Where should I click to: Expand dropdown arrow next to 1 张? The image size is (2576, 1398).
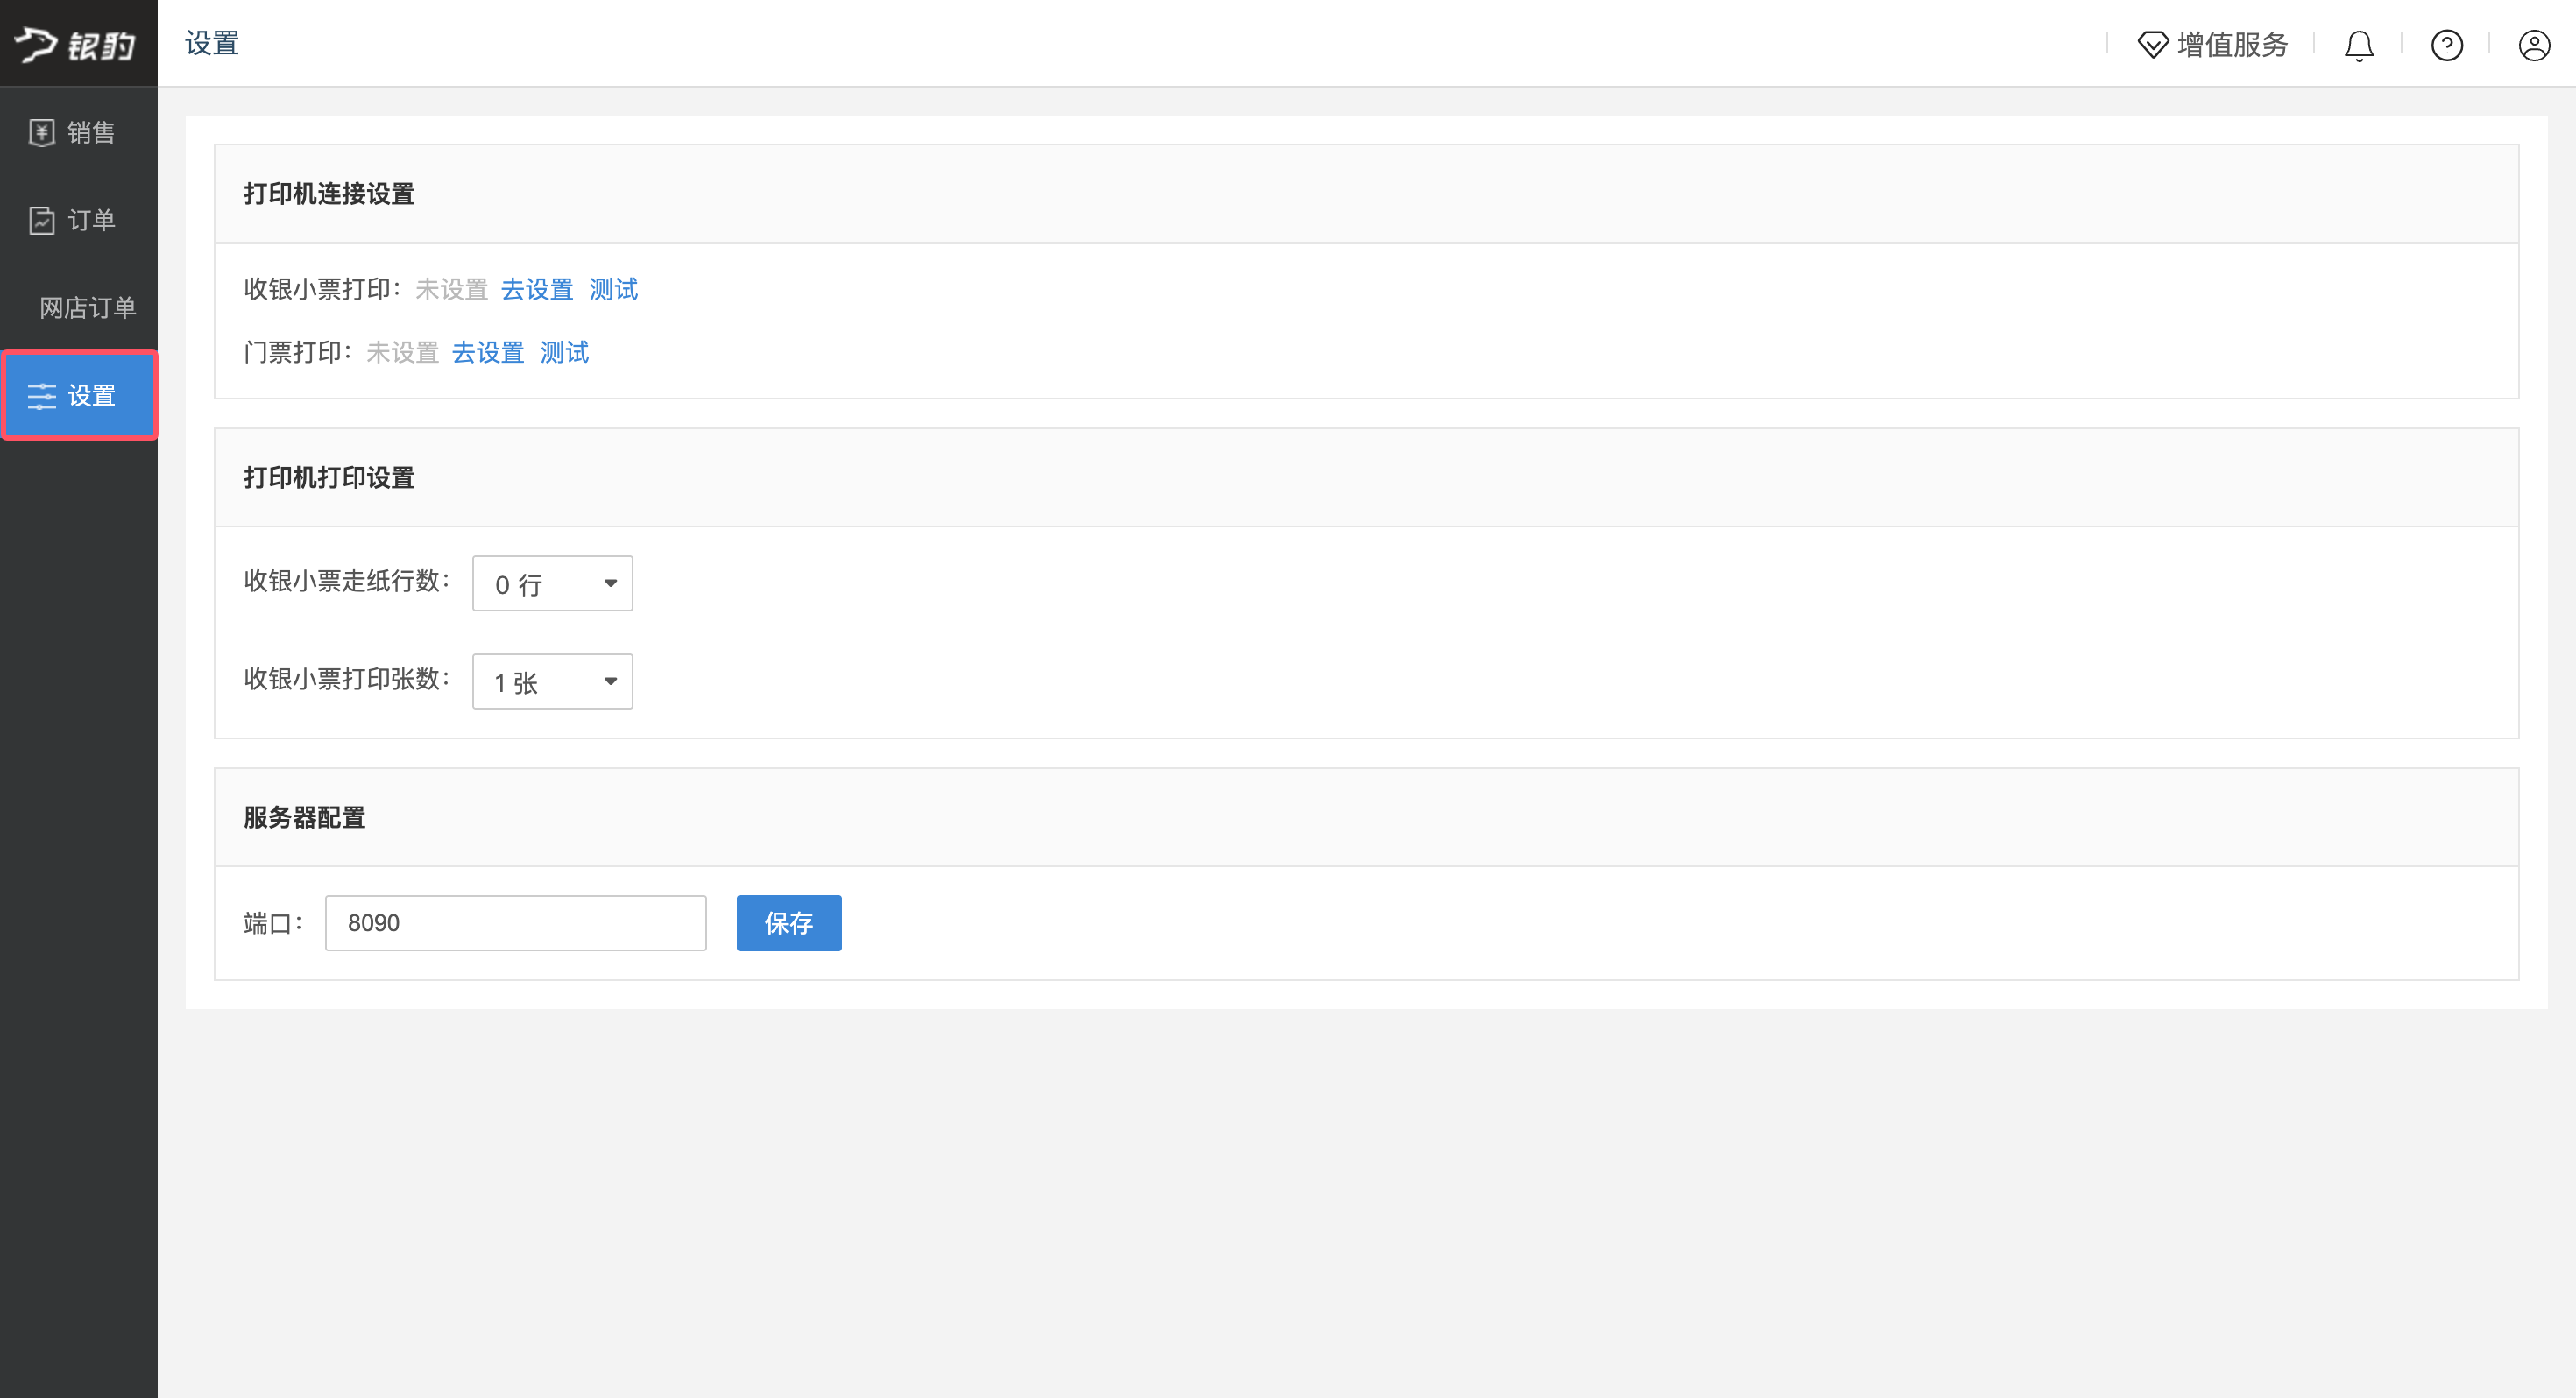(x=610, y=682)
